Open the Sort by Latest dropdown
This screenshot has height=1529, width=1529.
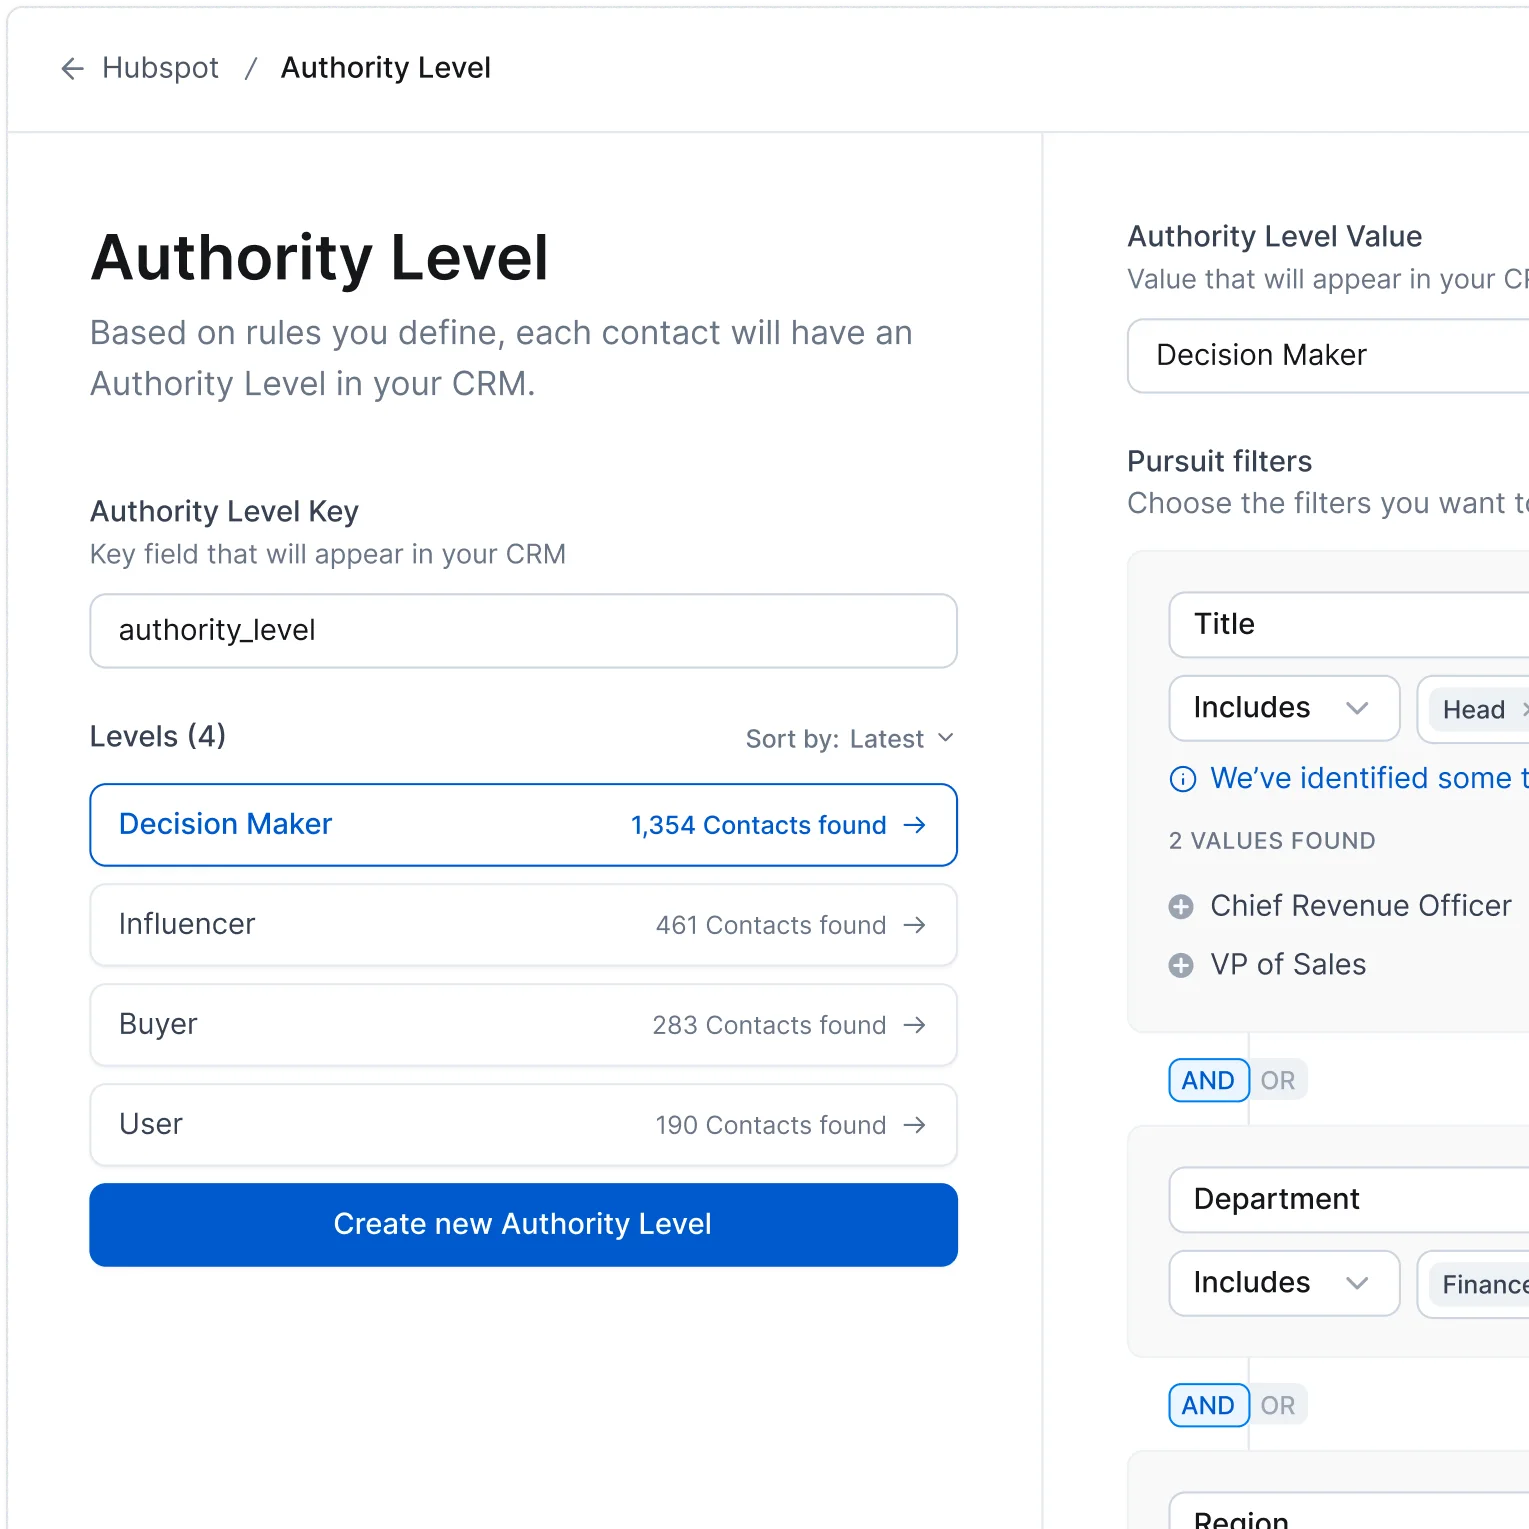point(850,738)
